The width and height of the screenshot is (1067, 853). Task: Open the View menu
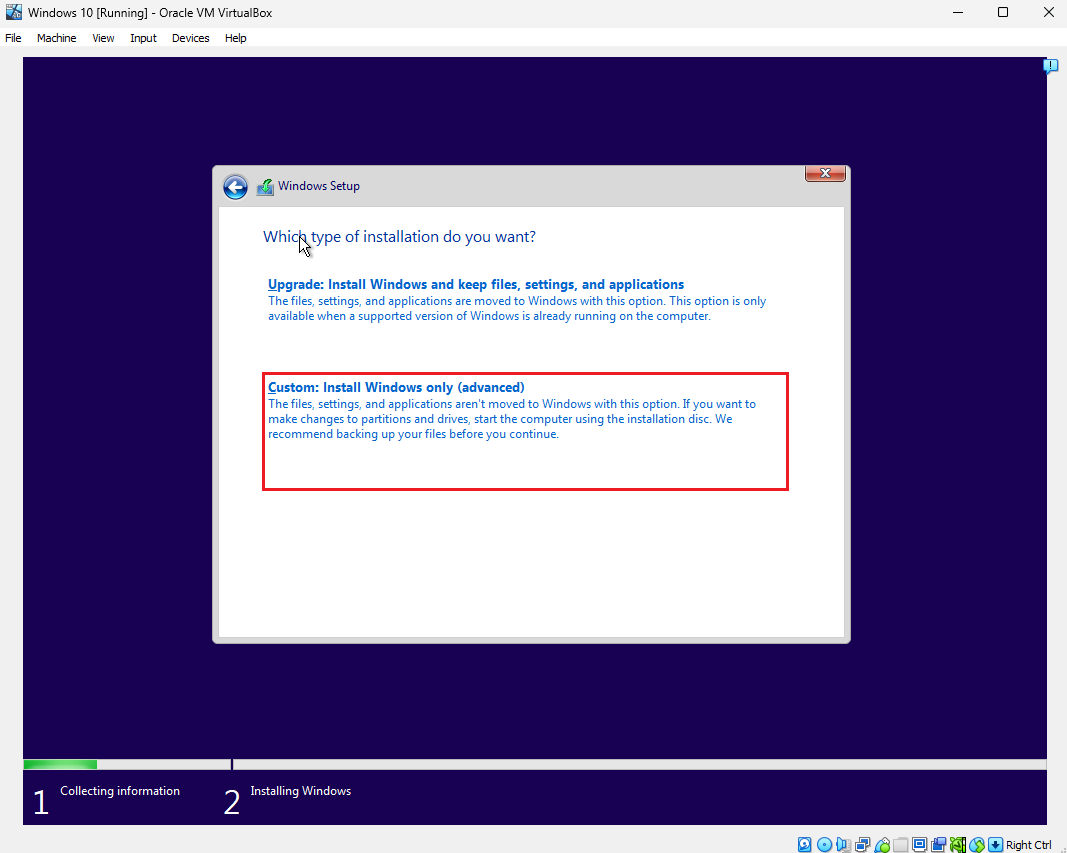tap(103, 38)
